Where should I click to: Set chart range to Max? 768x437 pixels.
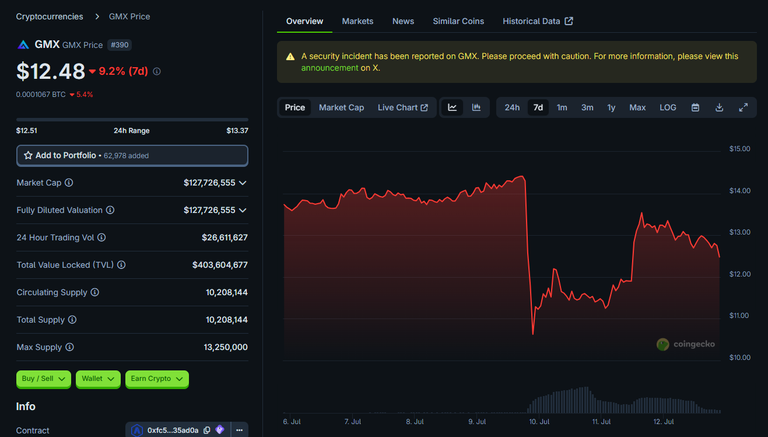tap(637, 108)
